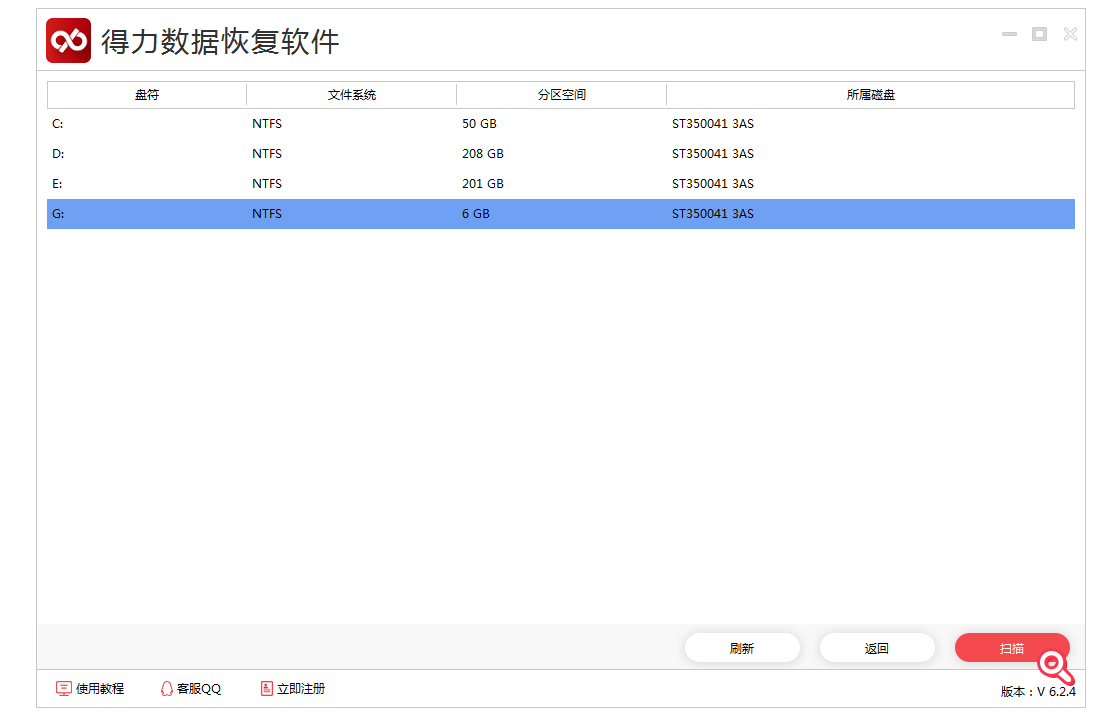
Task: Click the register form icon
Action: point(266,688)
